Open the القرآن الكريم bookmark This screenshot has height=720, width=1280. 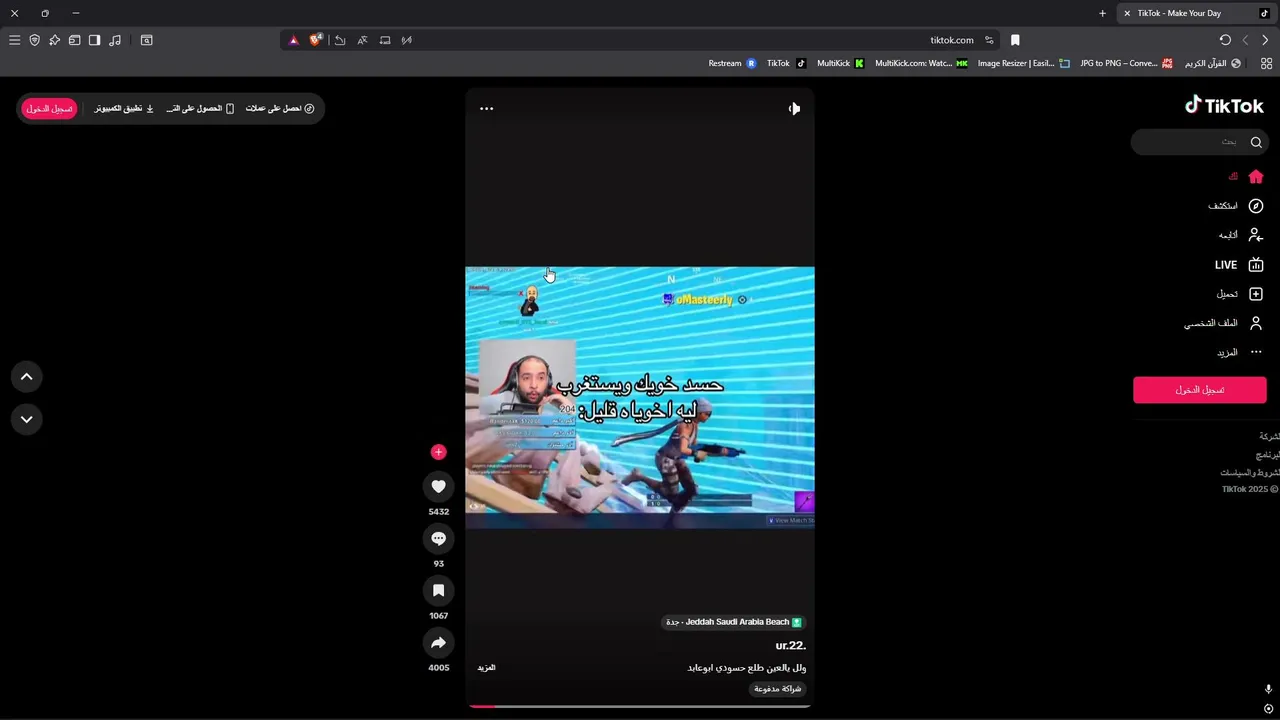[1213, 63]
